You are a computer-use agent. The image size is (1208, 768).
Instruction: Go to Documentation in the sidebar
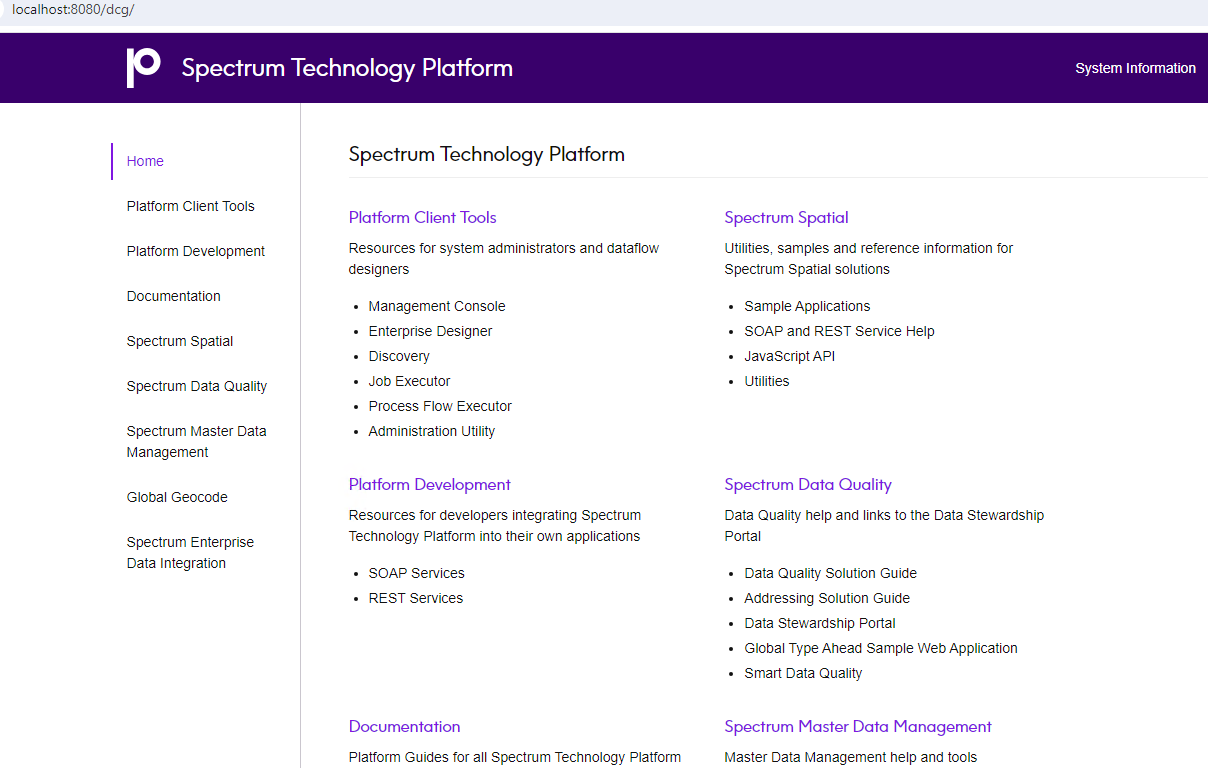coord(173,296)
